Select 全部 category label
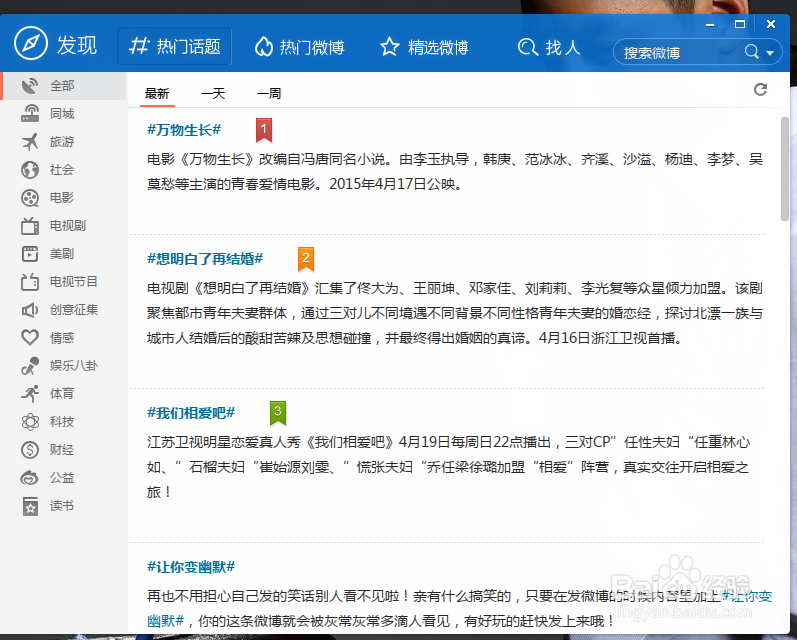Screen dimensions: 797x640 (62, 85)
